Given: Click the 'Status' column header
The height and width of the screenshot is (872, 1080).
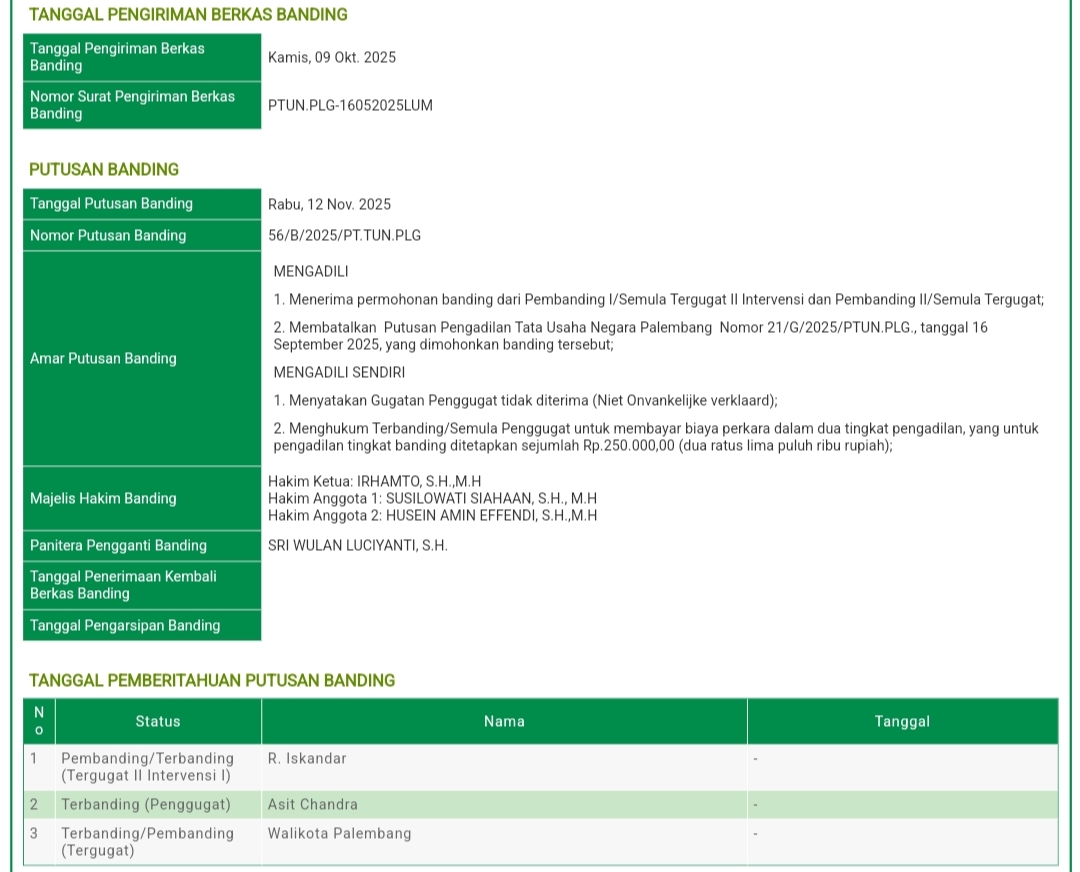Looking at the screenshot, I should (158, 721).
